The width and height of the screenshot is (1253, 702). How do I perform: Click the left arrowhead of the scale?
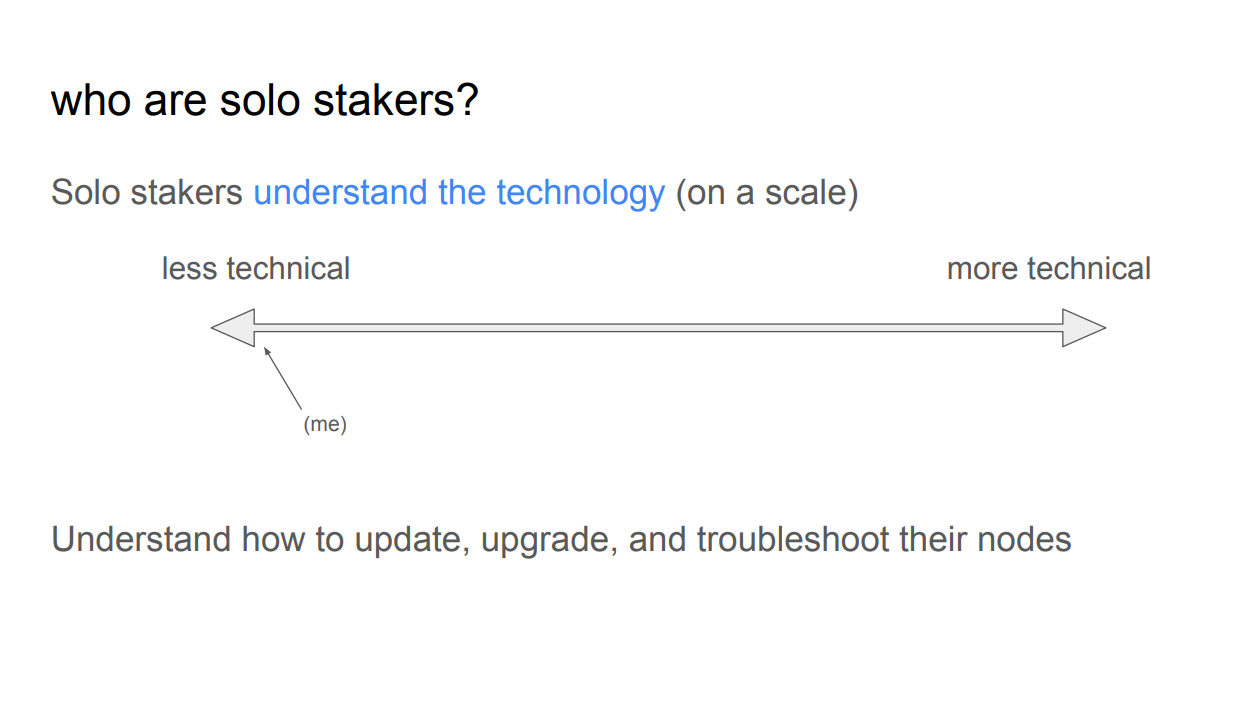click(x=234, y=328)
